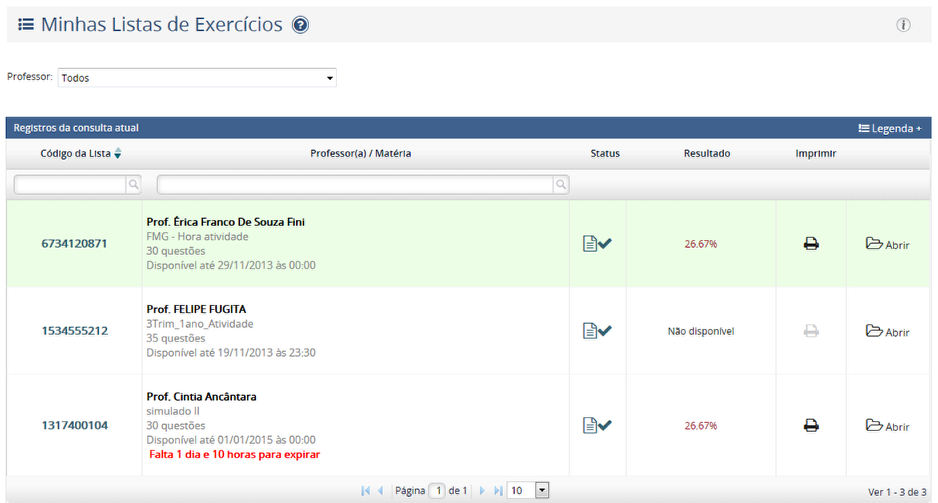Click search icon in Código da Lista filter

133,185
